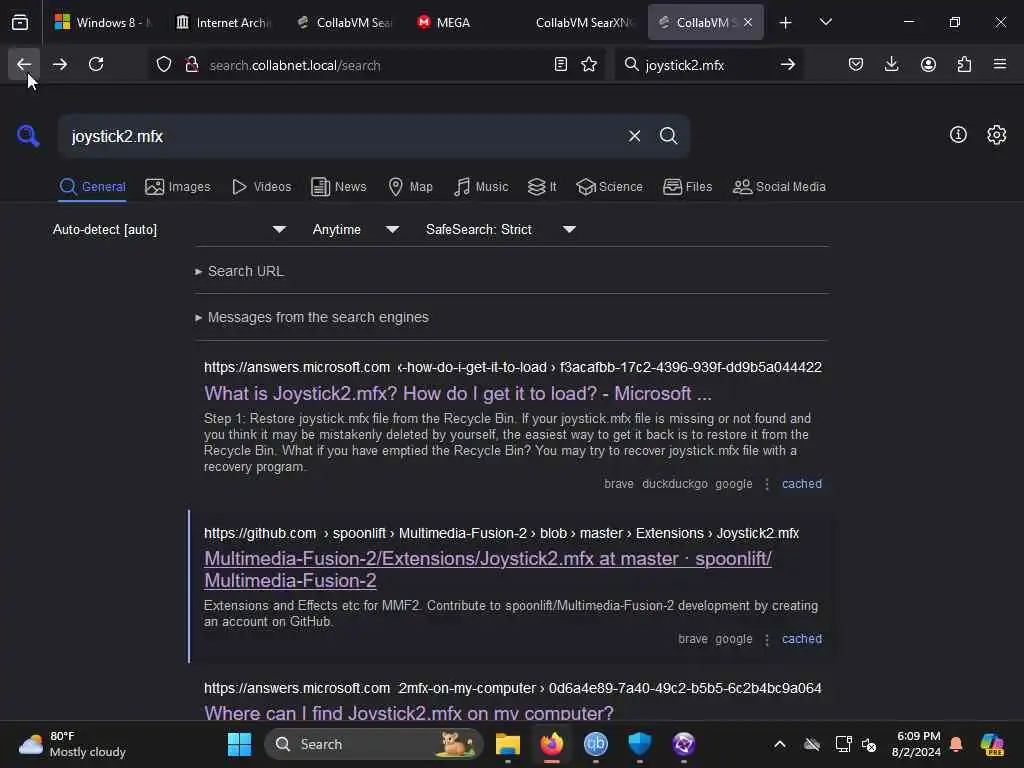This screenshot has height=768, width=1024.
Task: Switch to the News category
Action: tap(338, 187)
